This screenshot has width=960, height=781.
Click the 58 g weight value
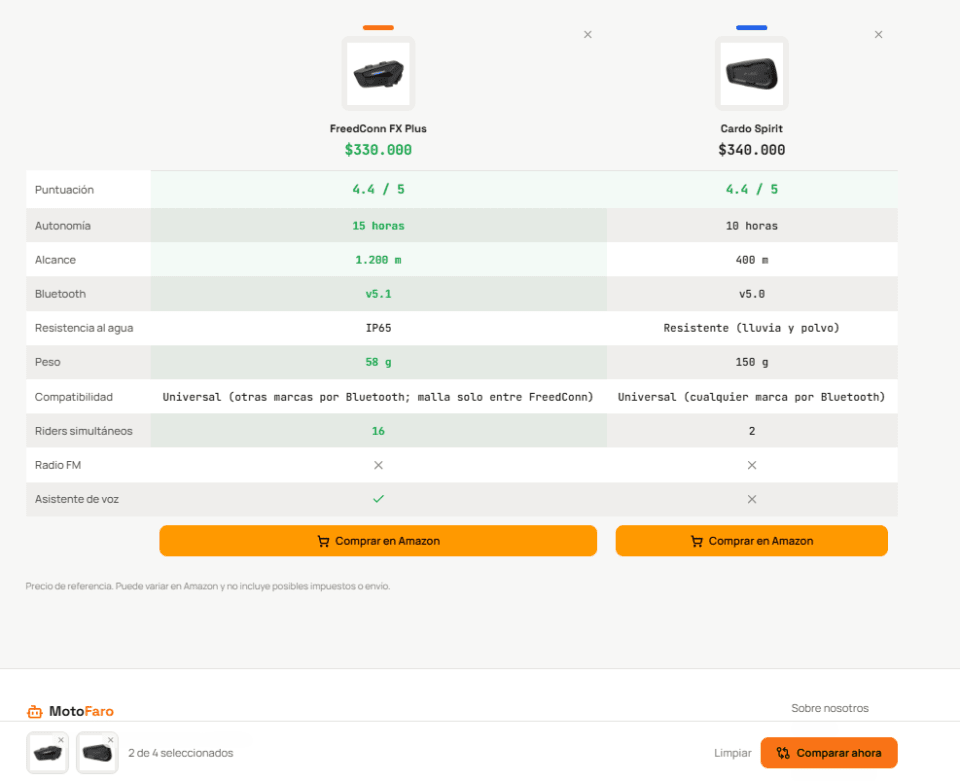coord(378,362)
